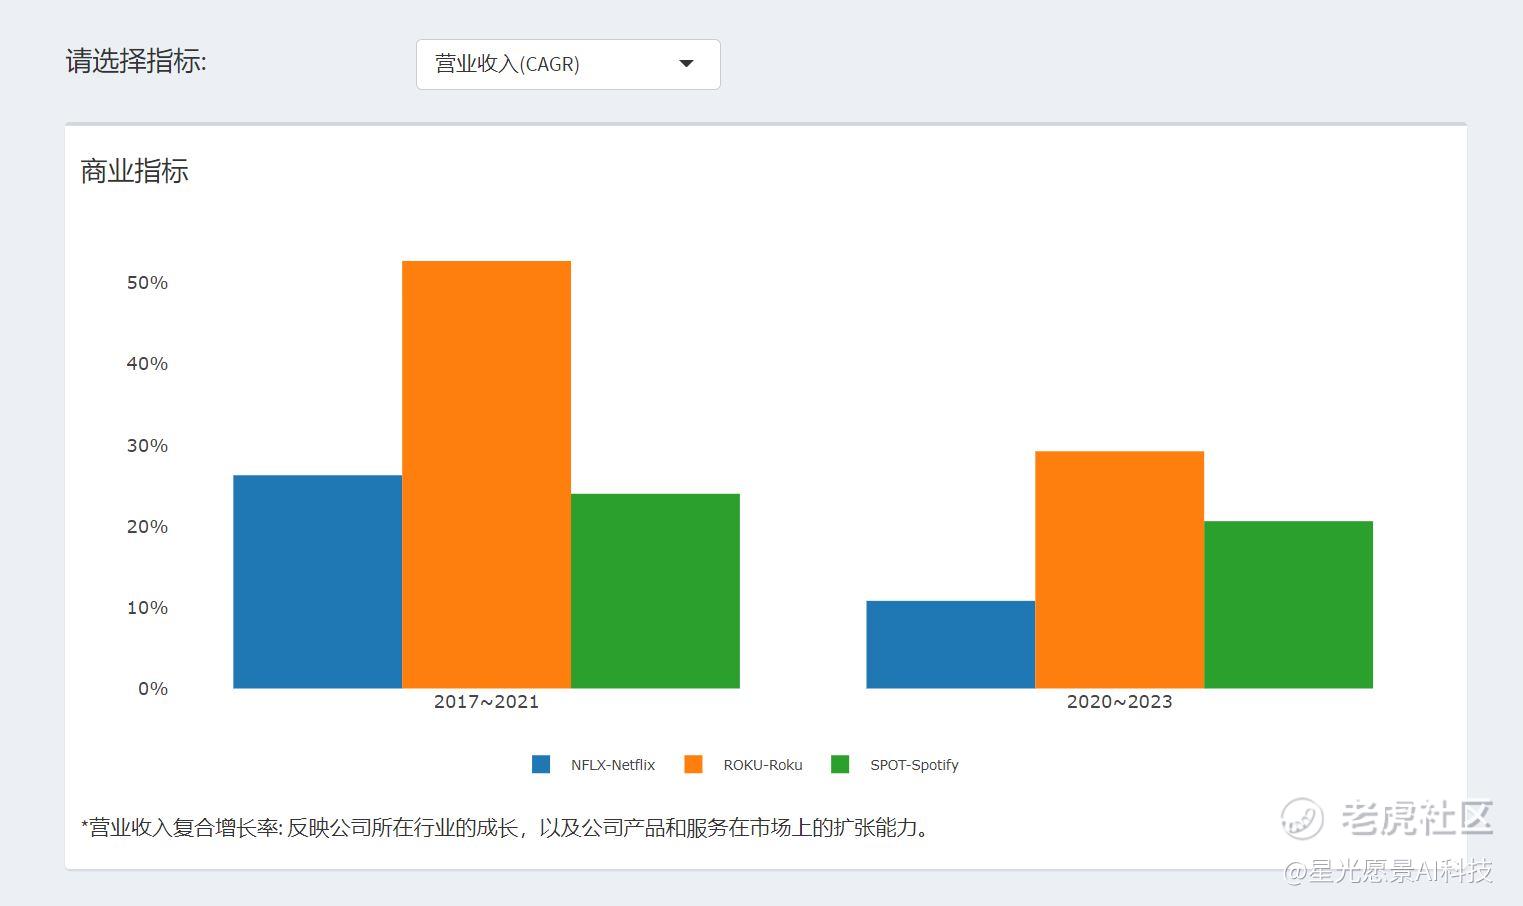This screenshot has height=906, width=1523.
Task: Click the ROKU-Roku legend label
Action: 763,765
